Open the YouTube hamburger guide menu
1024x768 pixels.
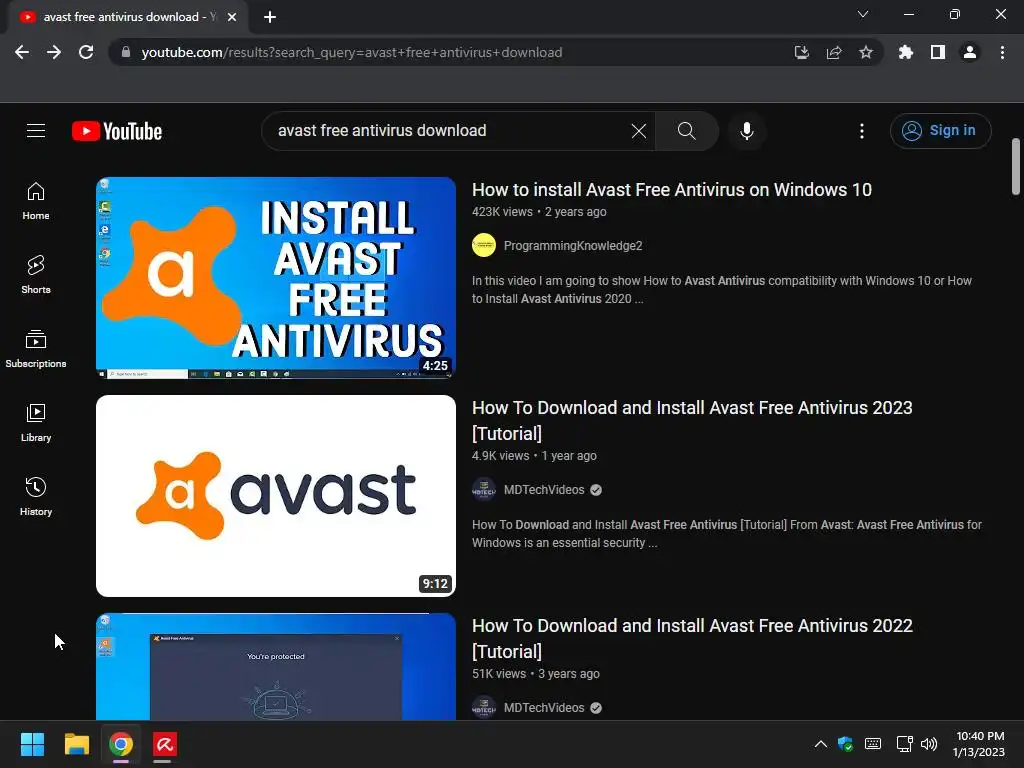36,131
